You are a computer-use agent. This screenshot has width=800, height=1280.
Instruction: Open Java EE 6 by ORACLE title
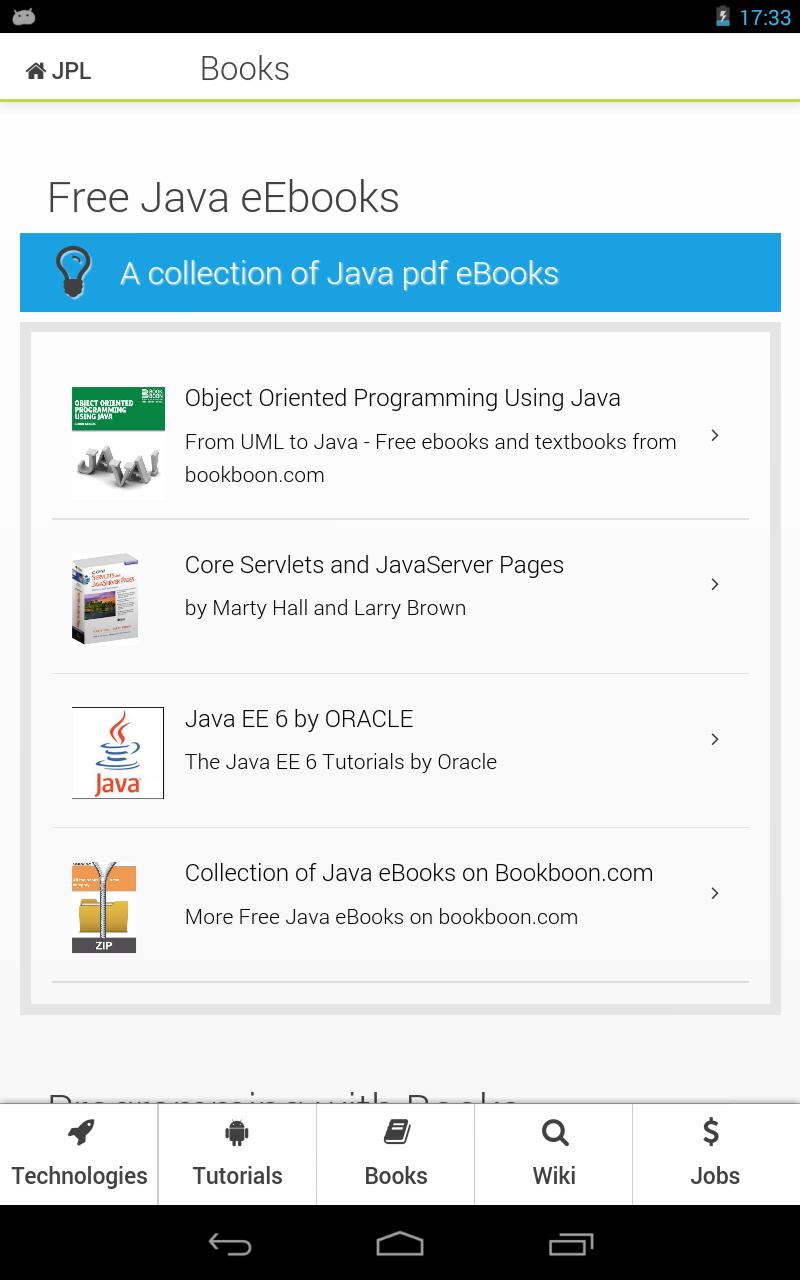tap(299, 719)
